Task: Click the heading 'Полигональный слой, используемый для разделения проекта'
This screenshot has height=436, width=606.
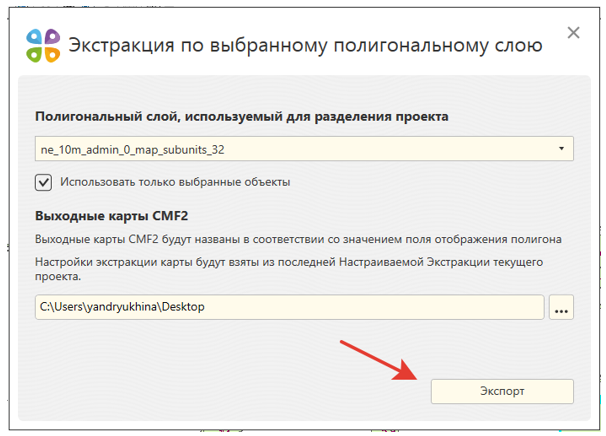Action: pos(242,116)
